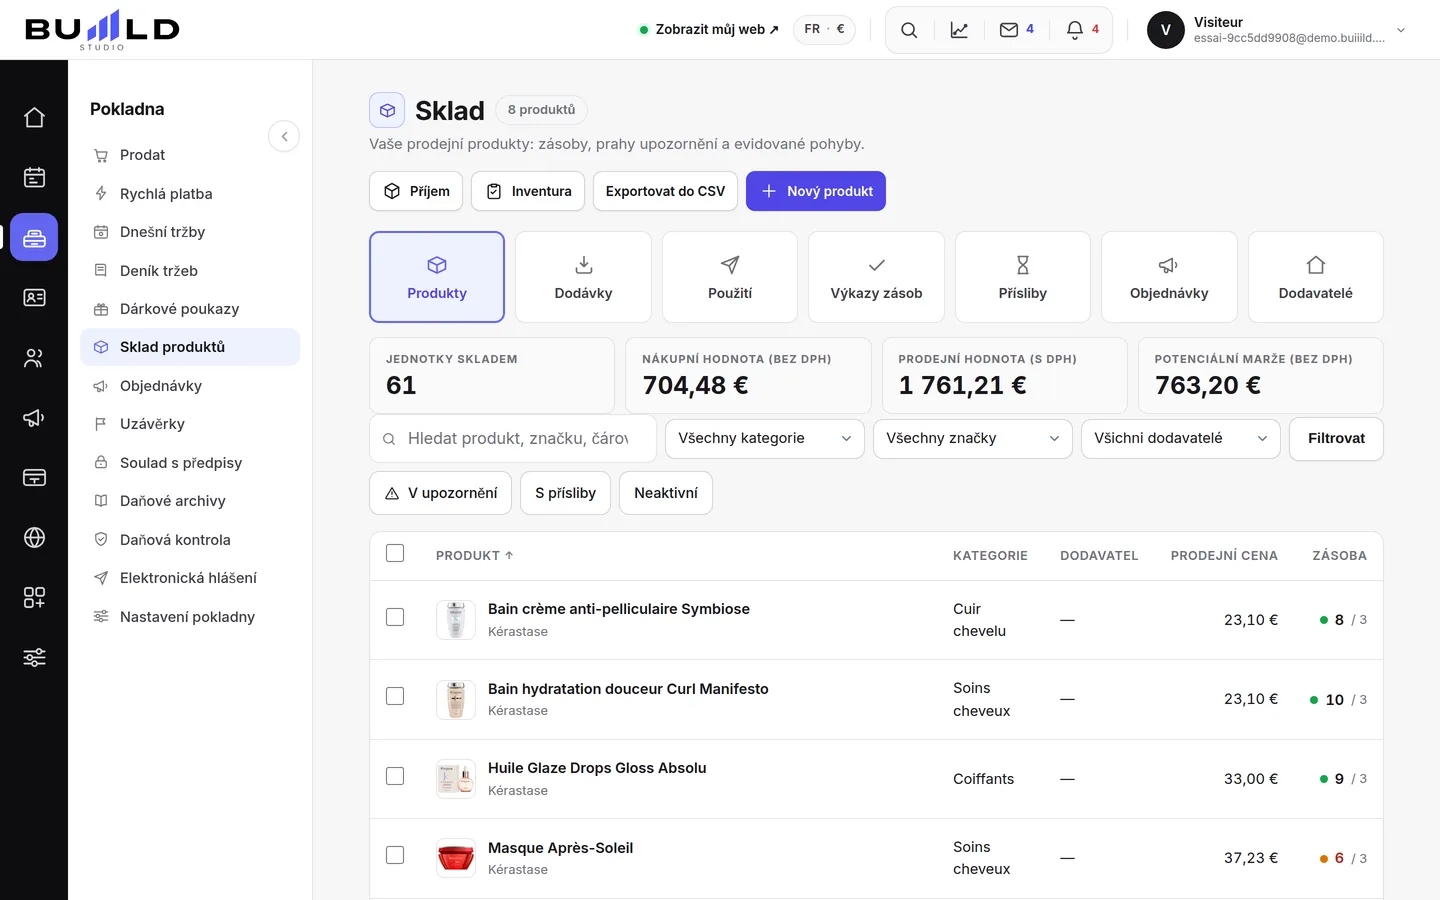Open the statistics chart icon in the header
The image size is (1440, 900).
tap(959, 30)
